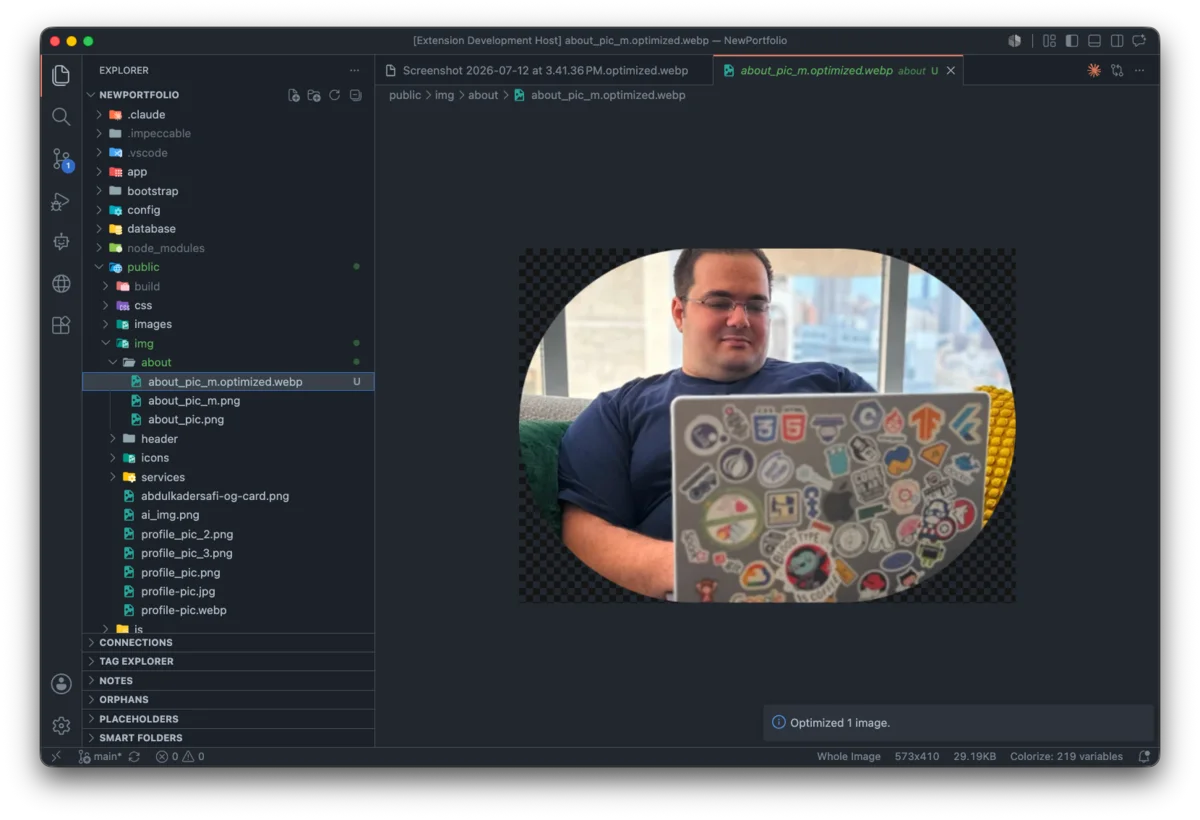This screenshot has height=820, width=1200.
Task: Click the image preview in editor
Action: click(767, 425)
